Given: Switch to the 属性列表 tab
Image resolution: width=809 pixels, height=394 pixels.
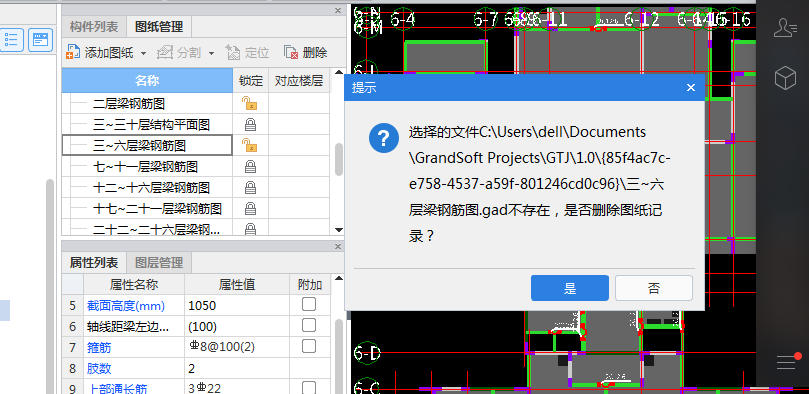Looking at the screenshot, I should (x=94, y=263).
